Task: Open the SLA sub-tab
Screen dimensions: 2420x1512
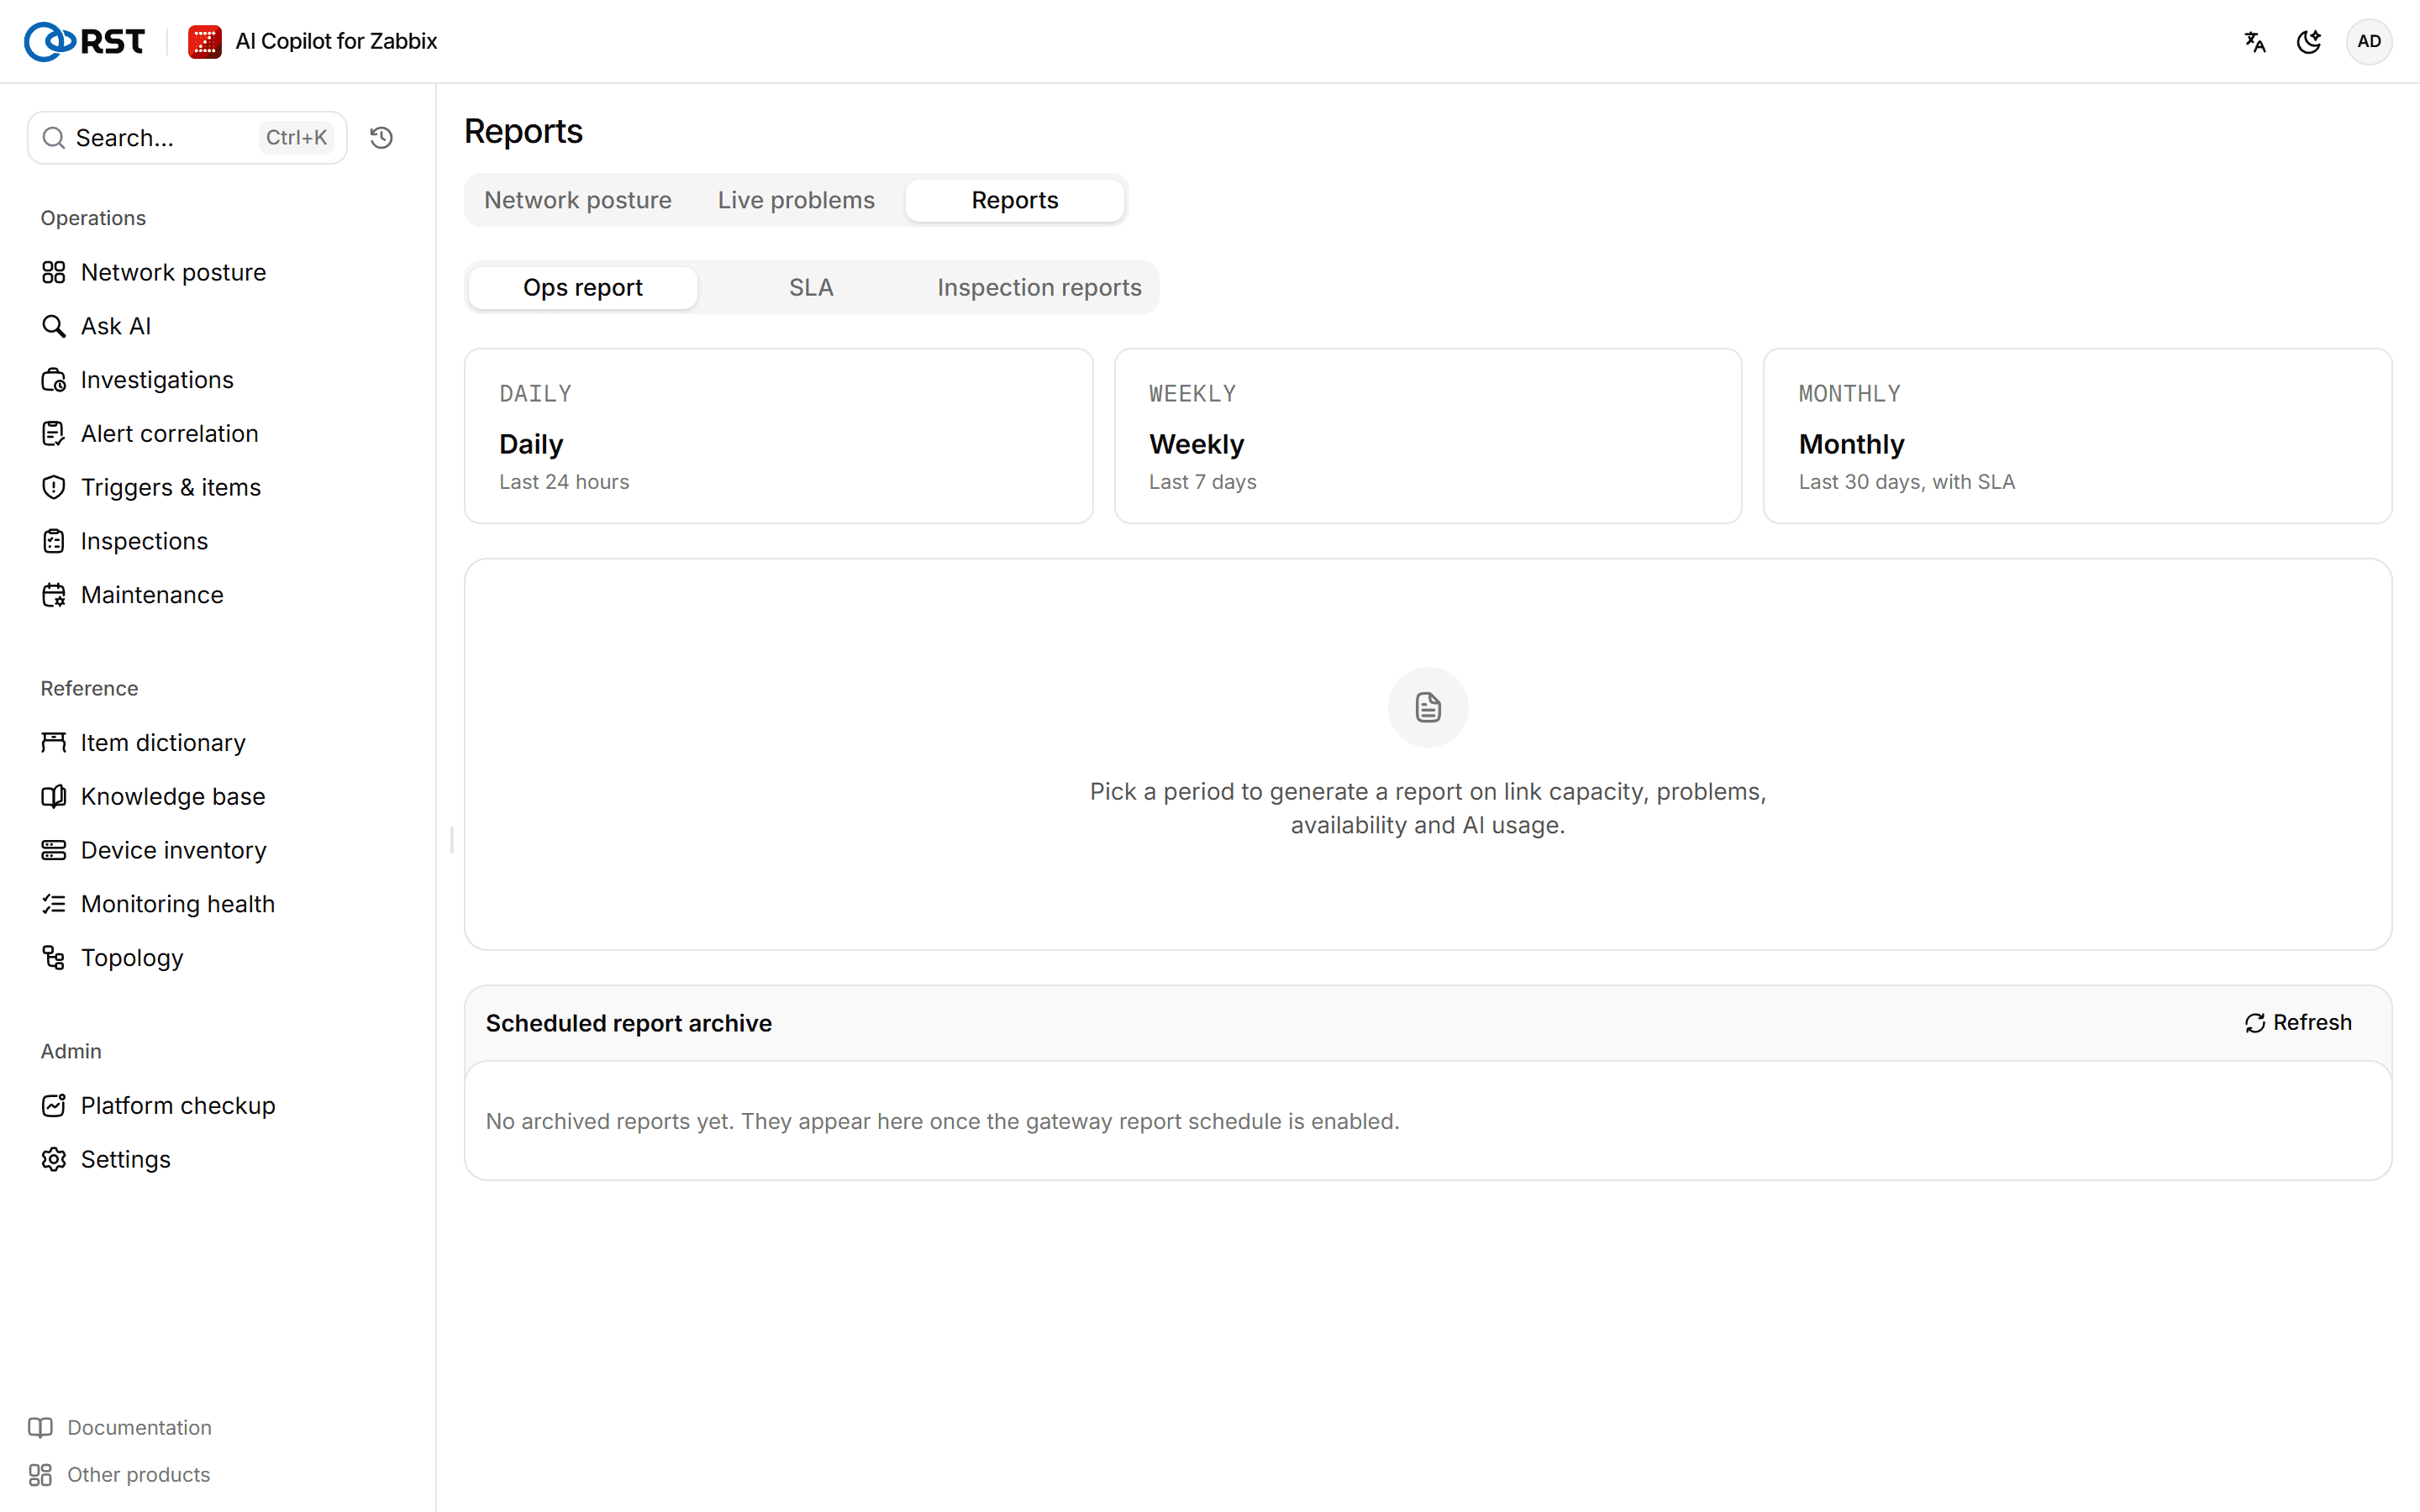Action: coord(811,287)
